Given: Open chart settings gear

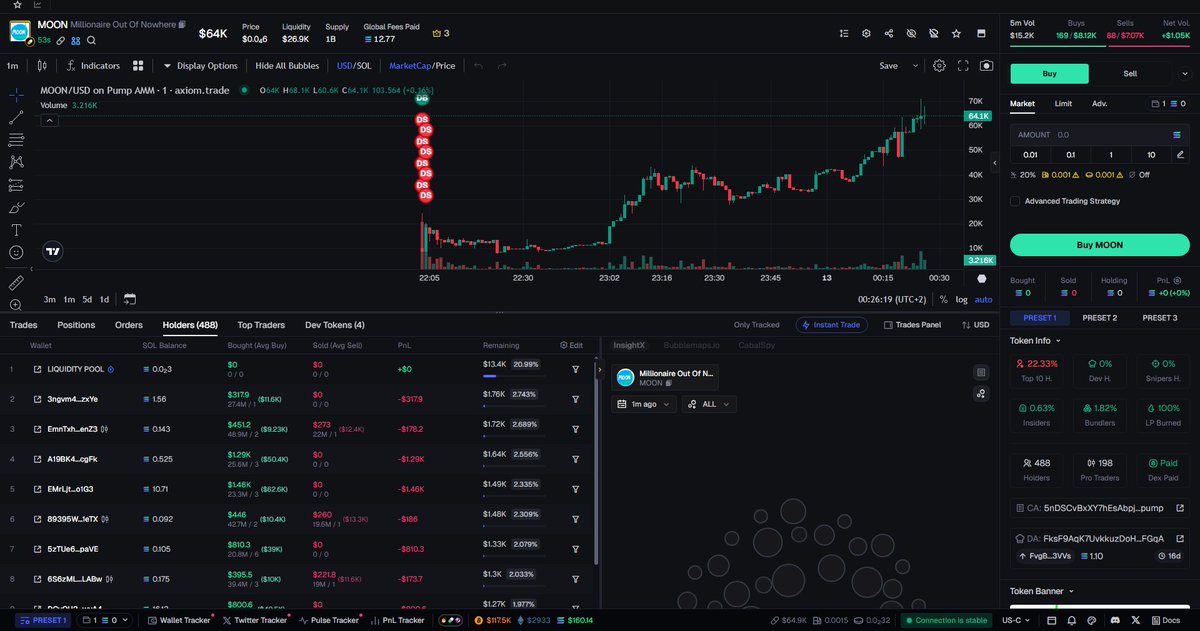Looking at the screenshot, I should pos(939,66).
